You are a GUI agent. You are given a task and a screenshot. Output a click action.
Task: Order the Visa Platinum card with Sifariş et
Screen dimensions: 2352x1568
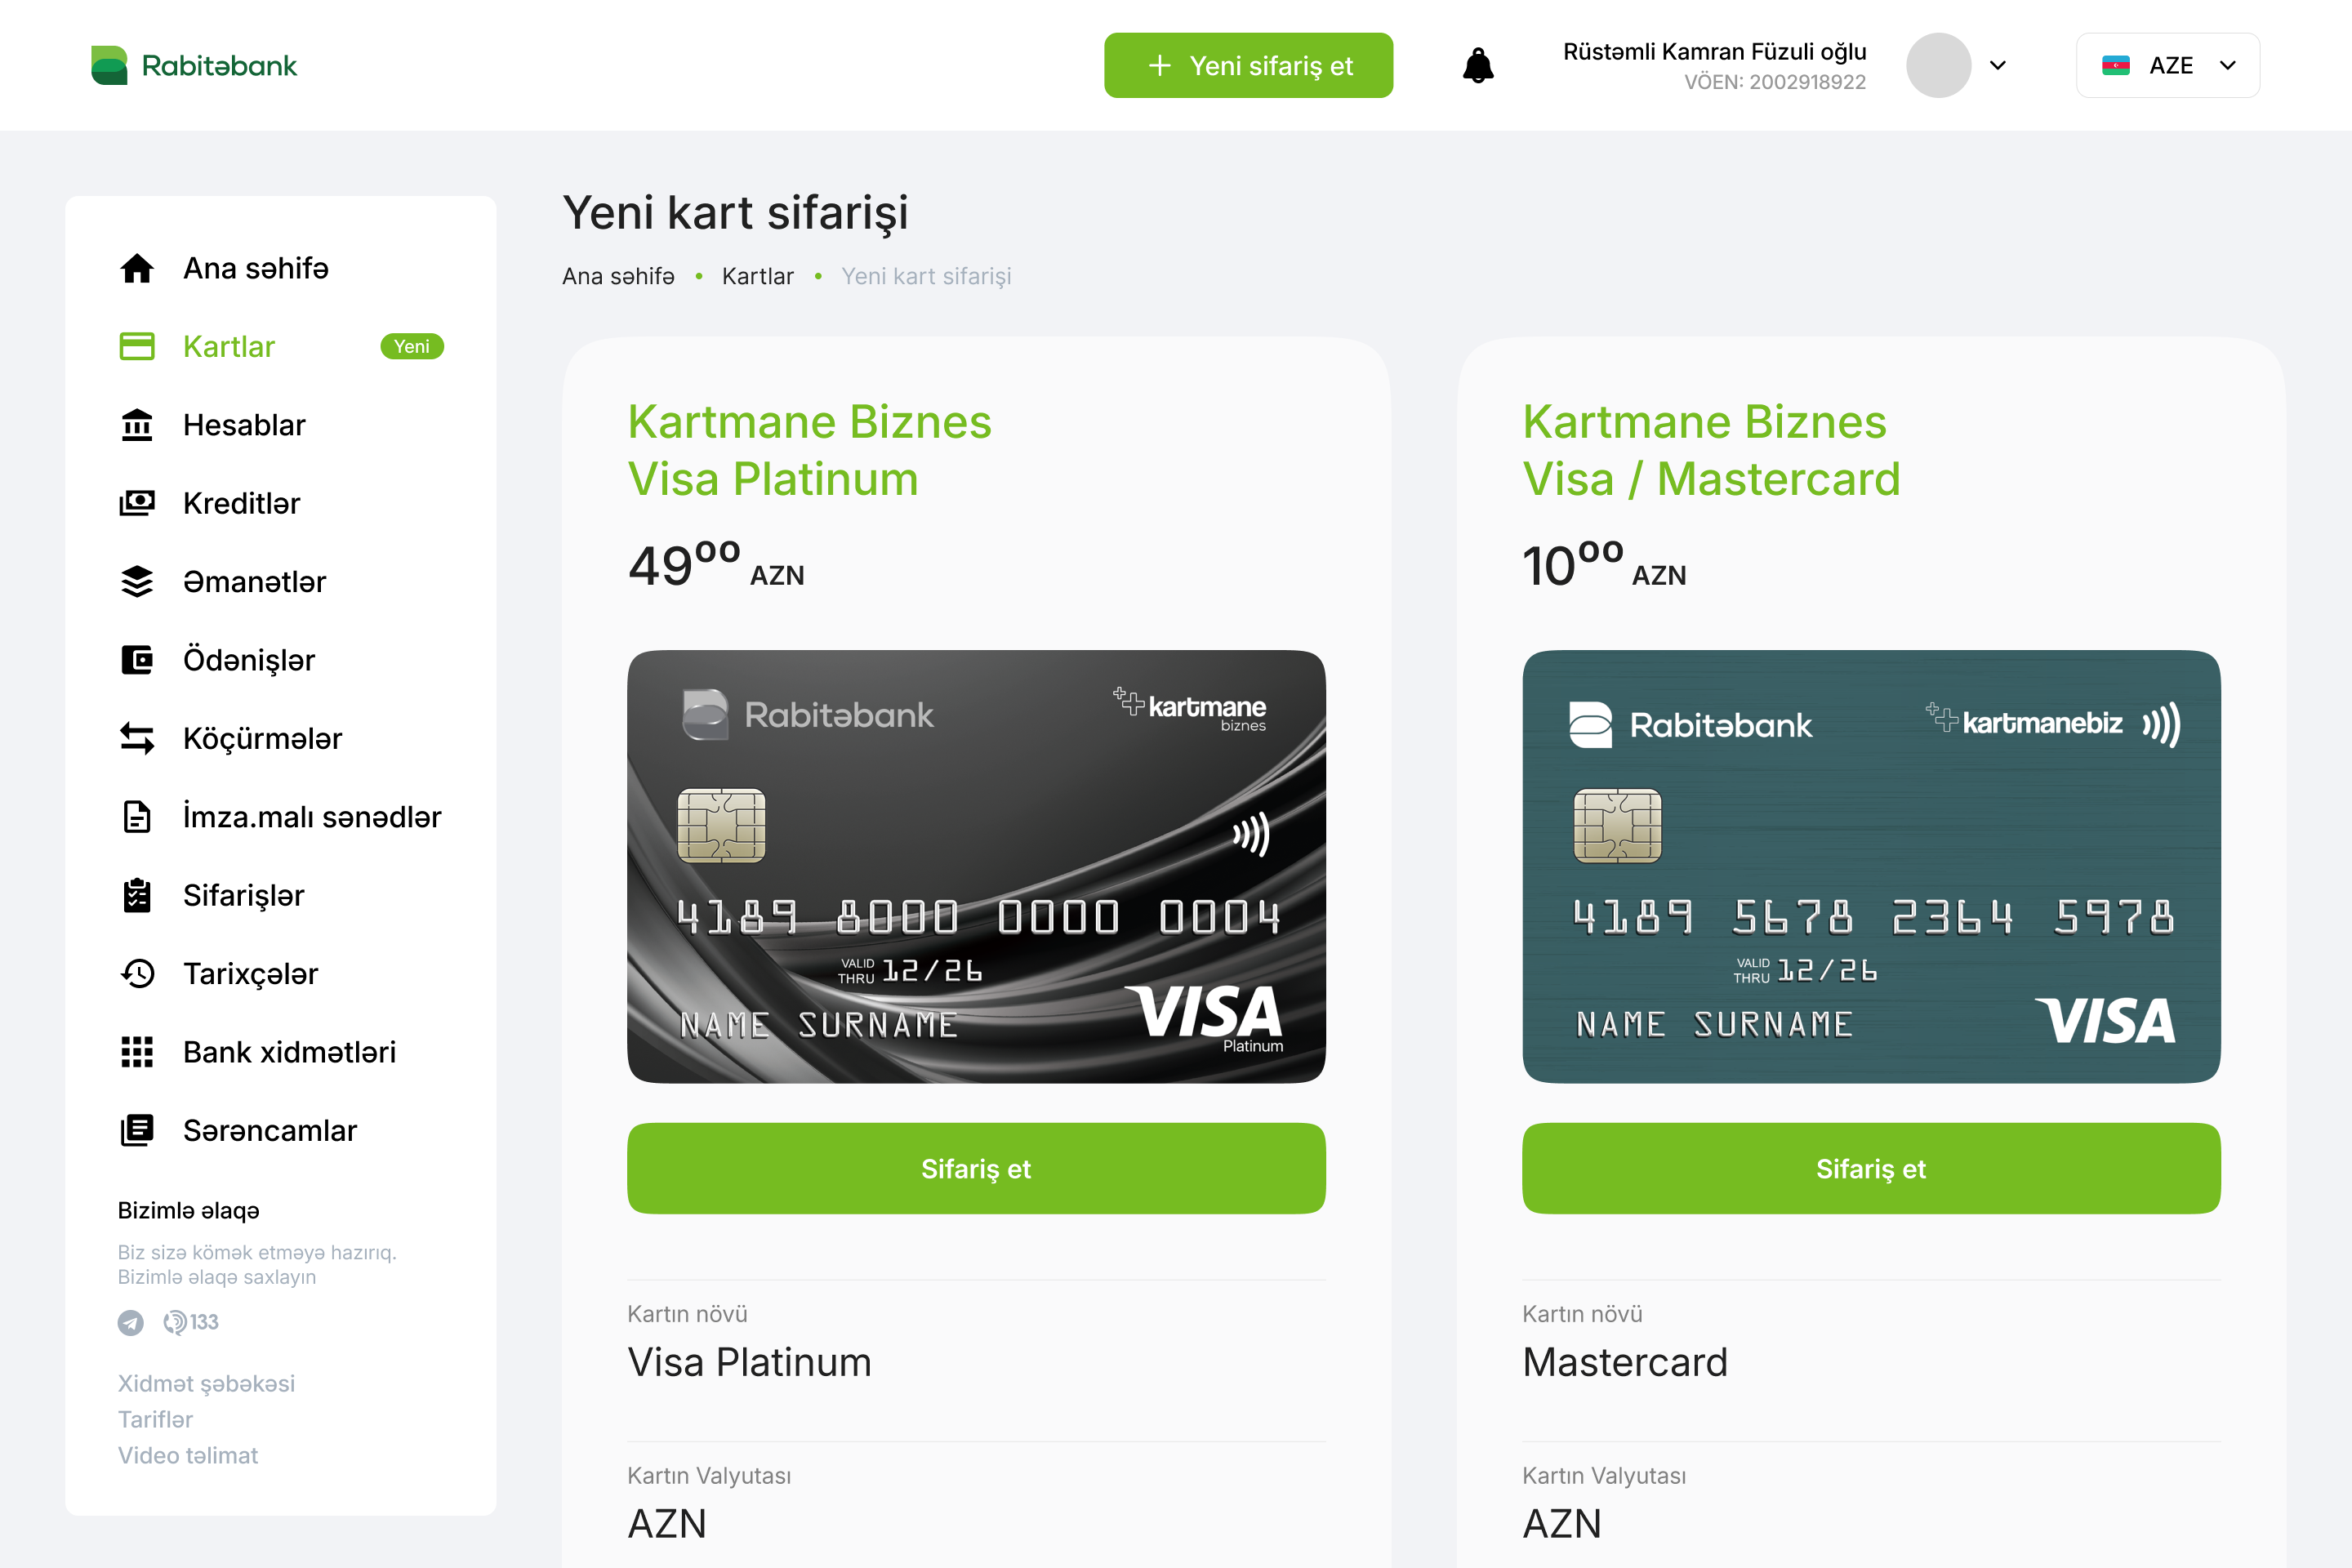[x=976, y=1168]
